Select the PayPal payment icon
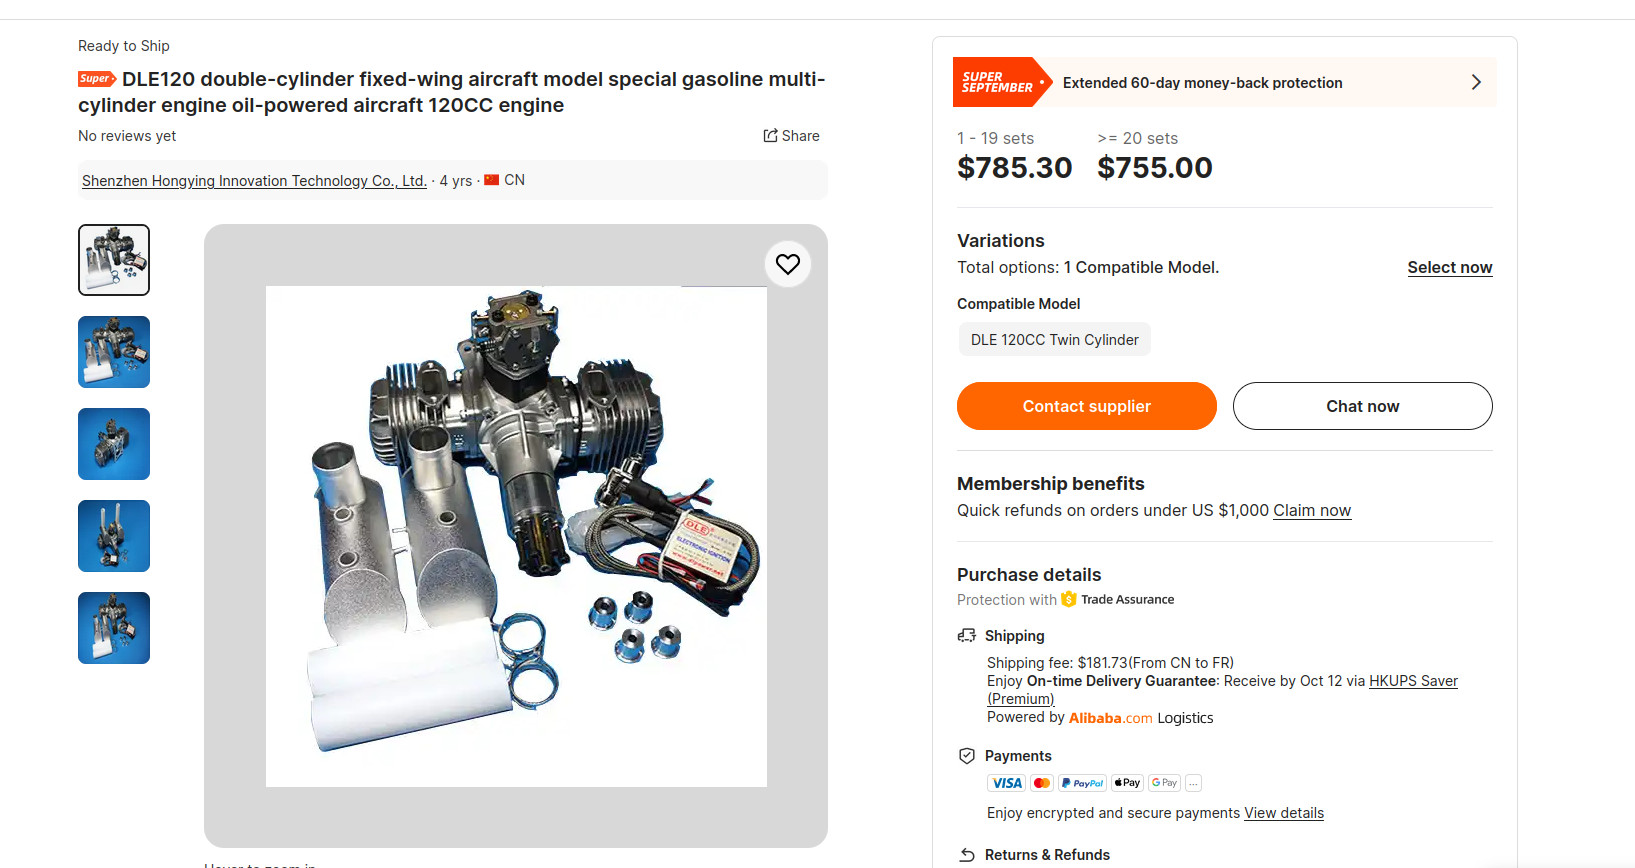 point(1082,782)
